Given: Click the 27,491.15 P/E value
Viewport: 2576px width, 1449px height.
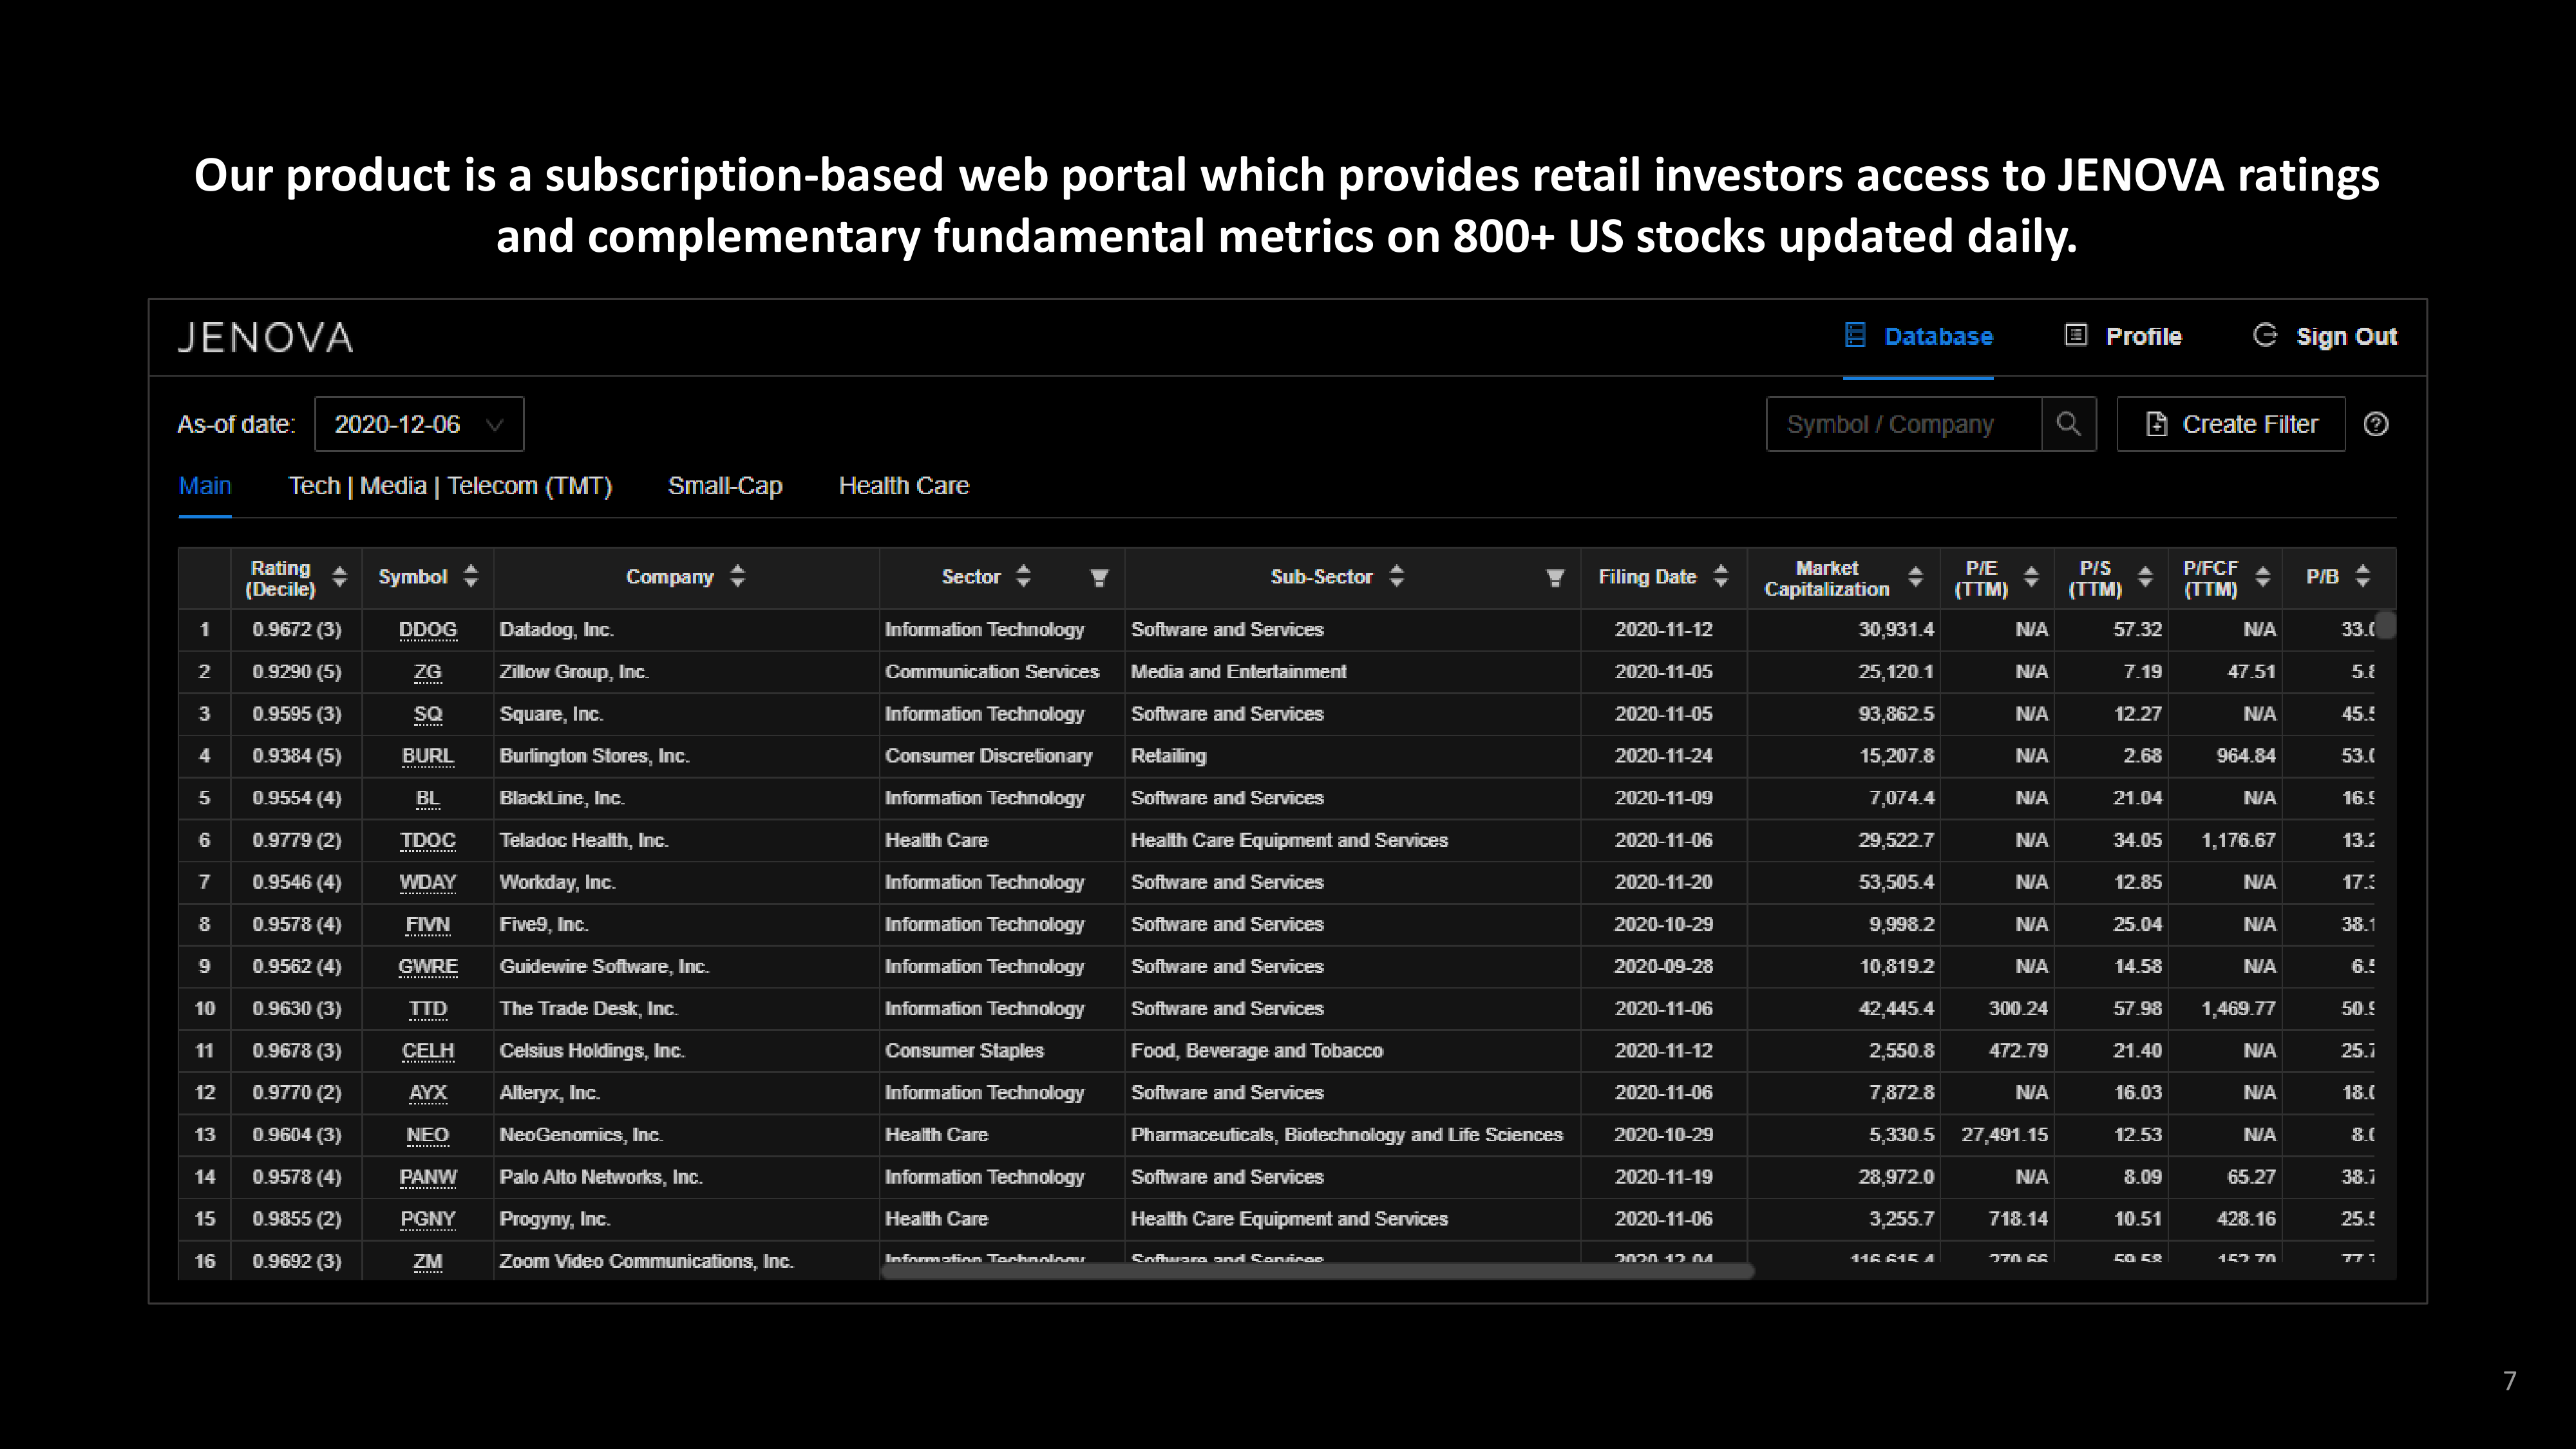Looking at the screenshot, I should pos(2004,1135).
